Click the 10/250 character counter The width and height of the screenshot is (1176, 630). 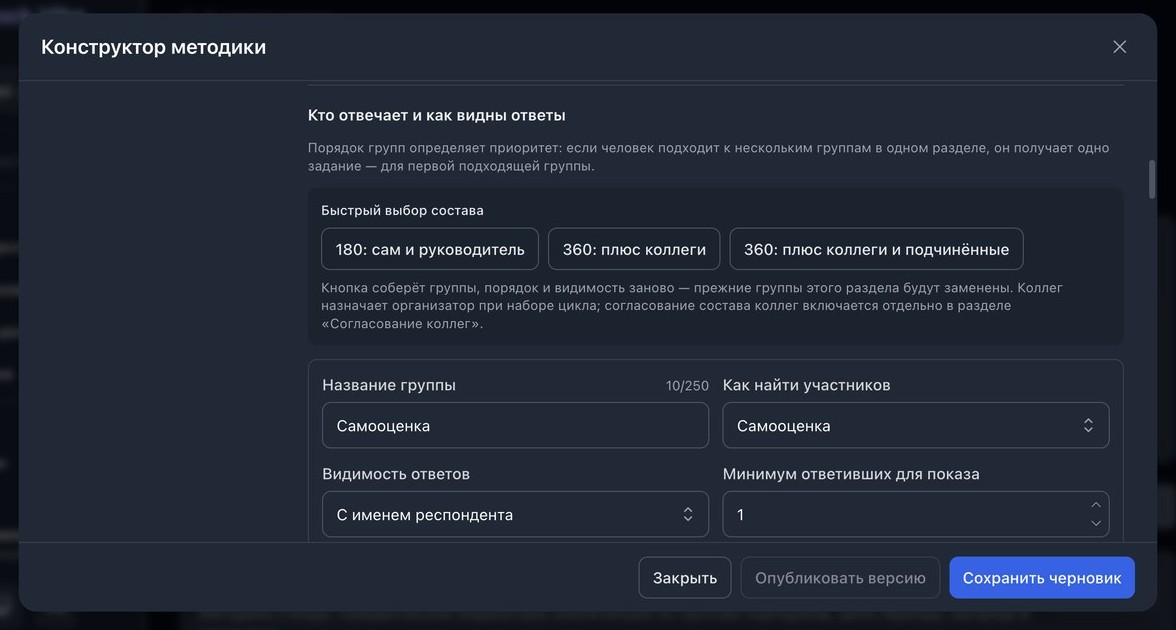[687, 386]
